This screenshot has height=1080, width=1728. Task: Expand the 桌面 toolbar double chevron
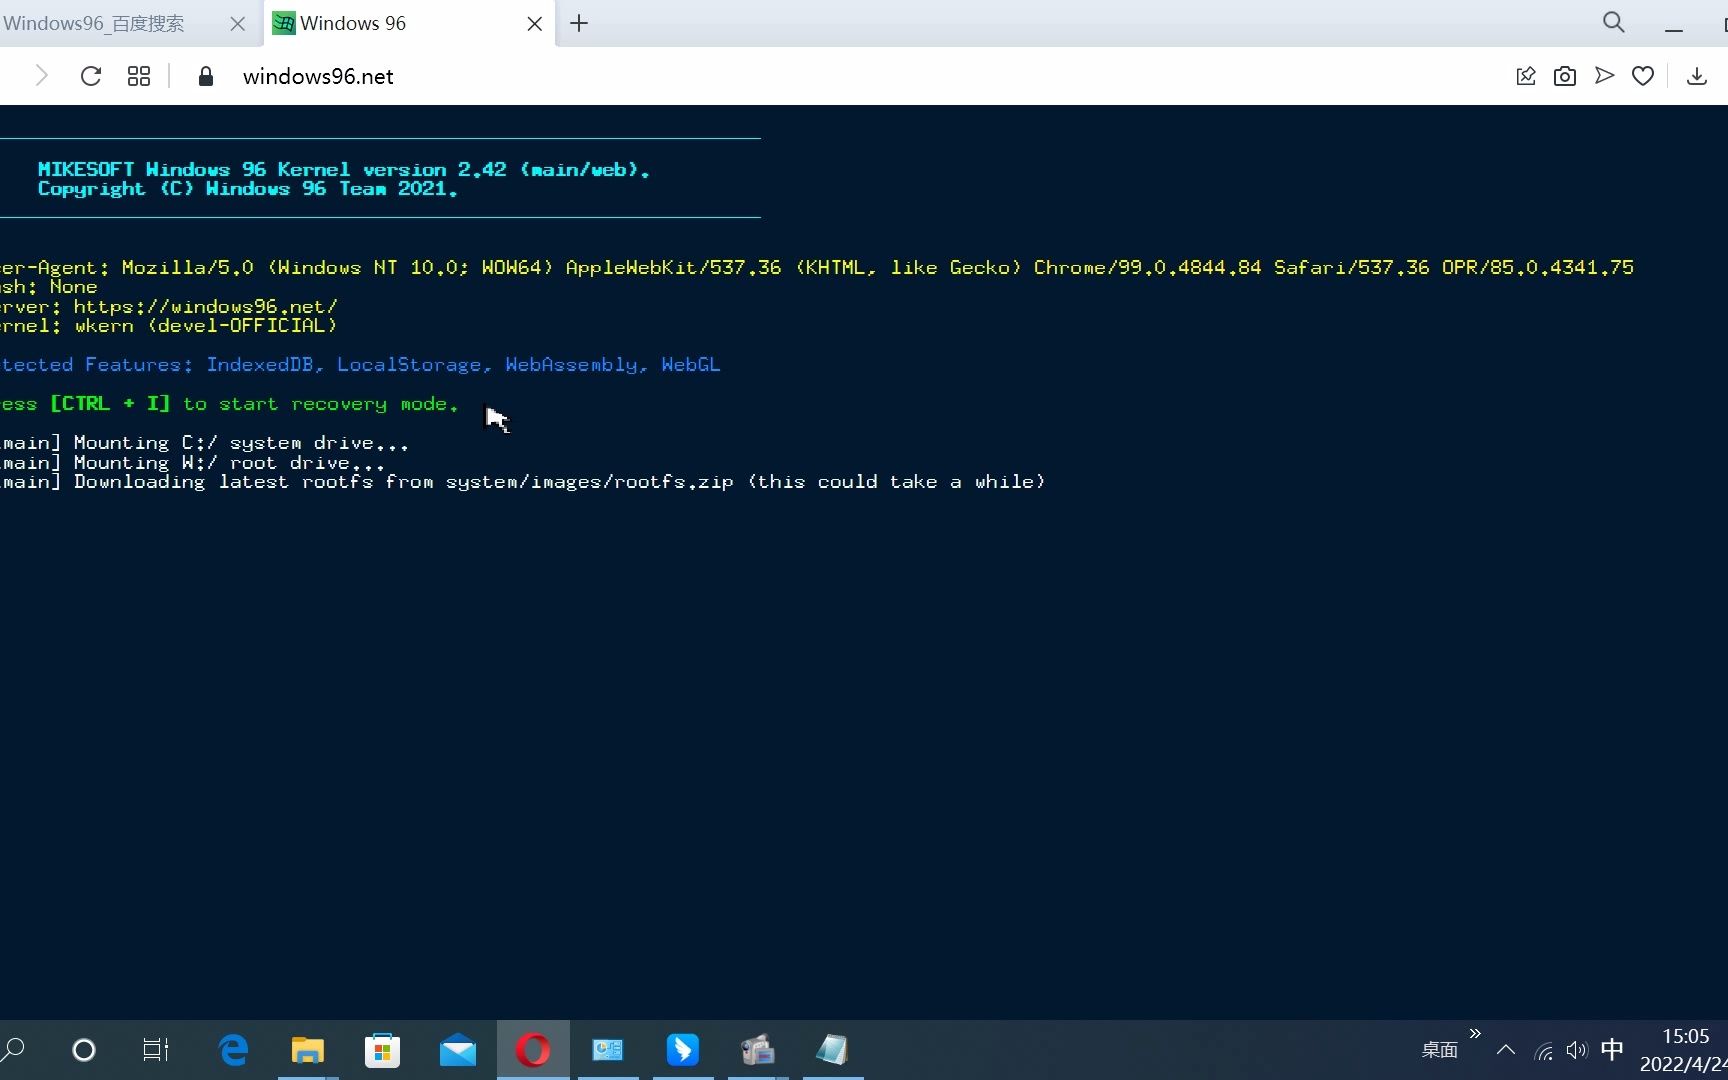pyautogui.click(x=1475, y=1033)
